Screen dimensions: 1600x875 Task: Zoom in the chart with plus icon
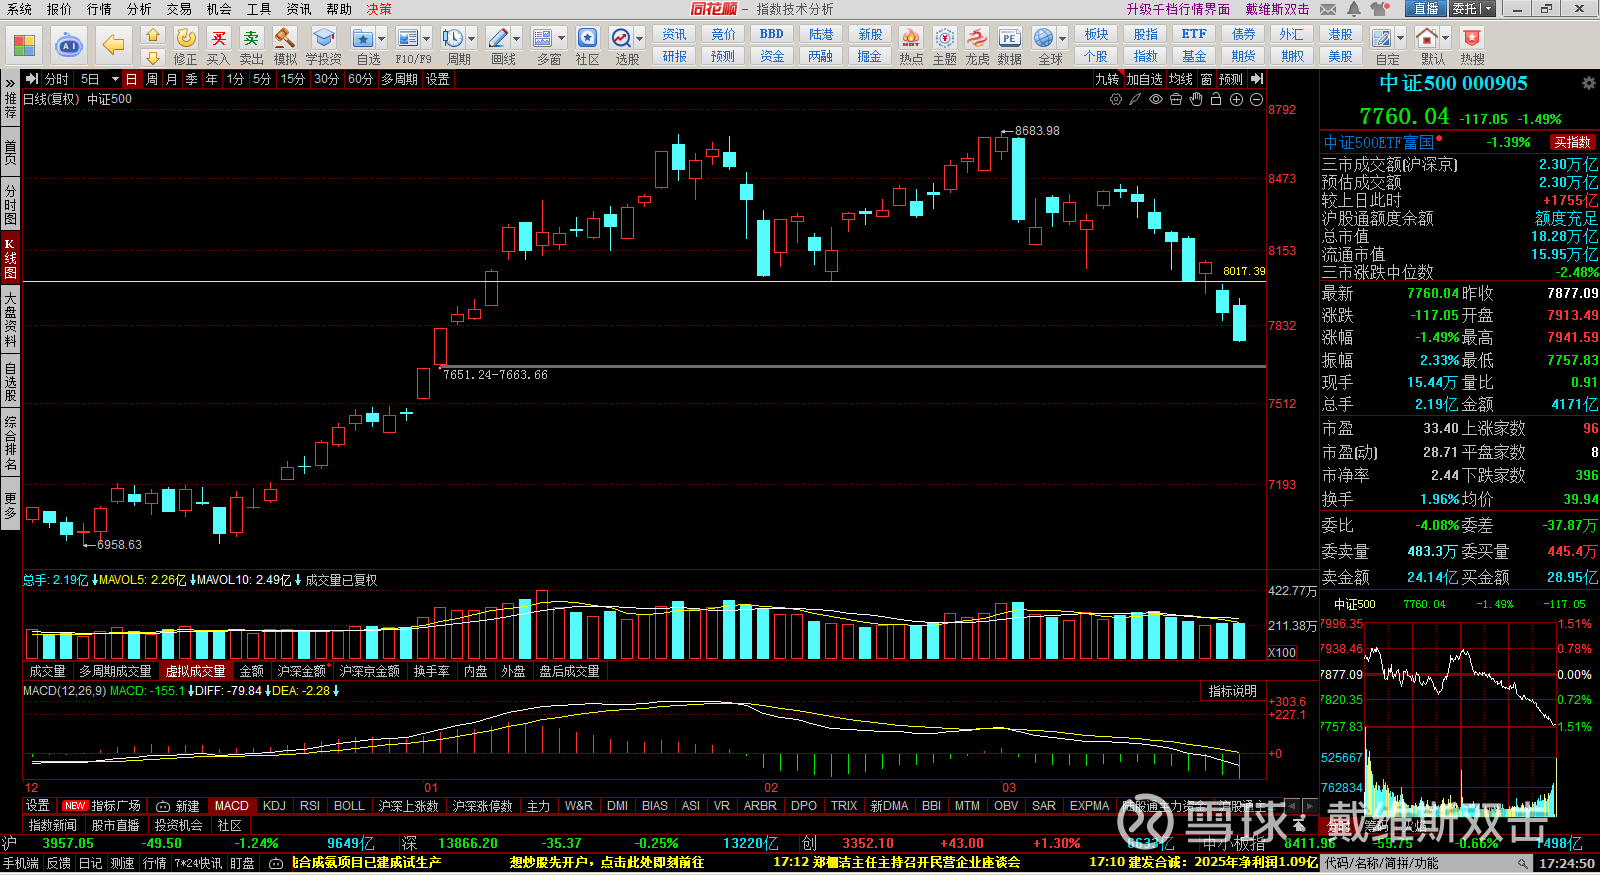coord(1236,99)
